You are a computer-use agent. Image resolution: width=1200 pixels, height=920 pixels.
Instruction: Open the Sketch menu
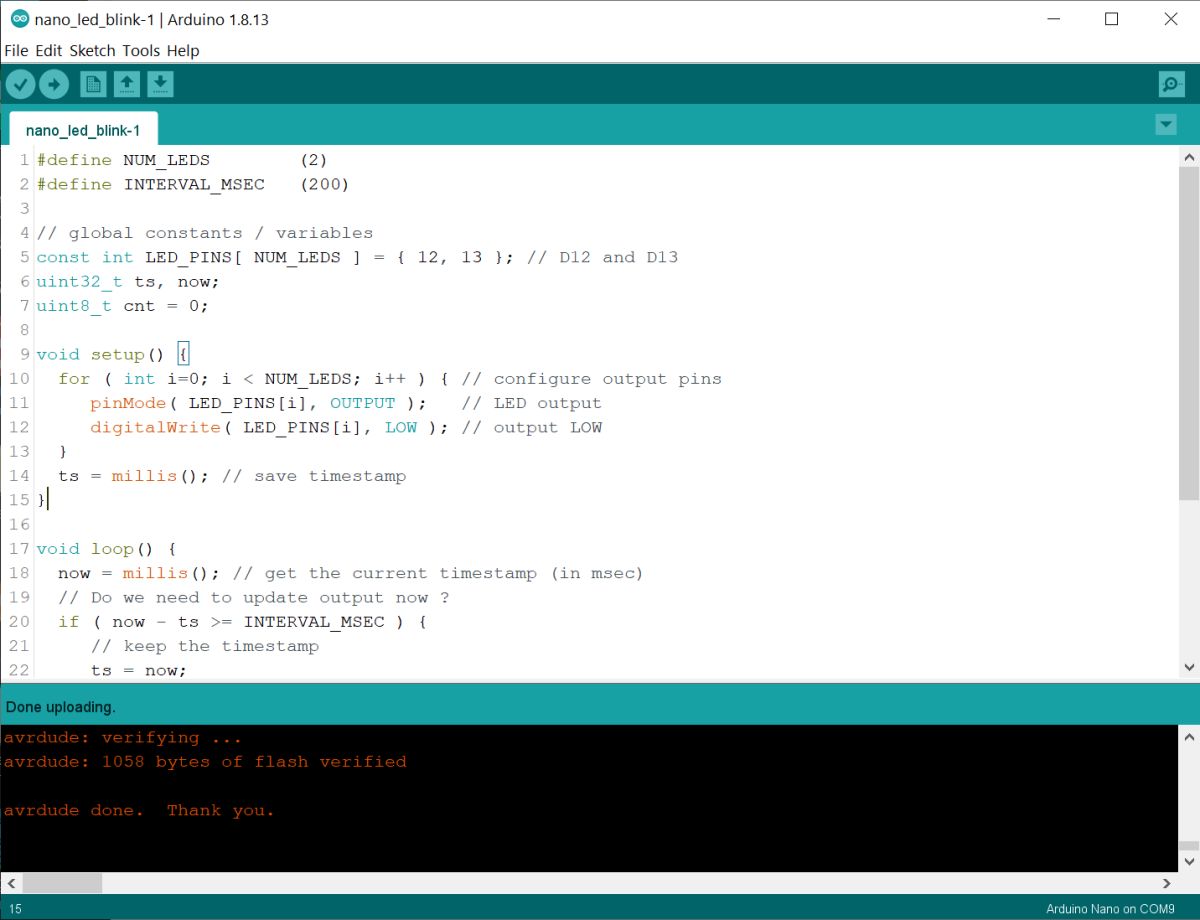pos(92,50)
